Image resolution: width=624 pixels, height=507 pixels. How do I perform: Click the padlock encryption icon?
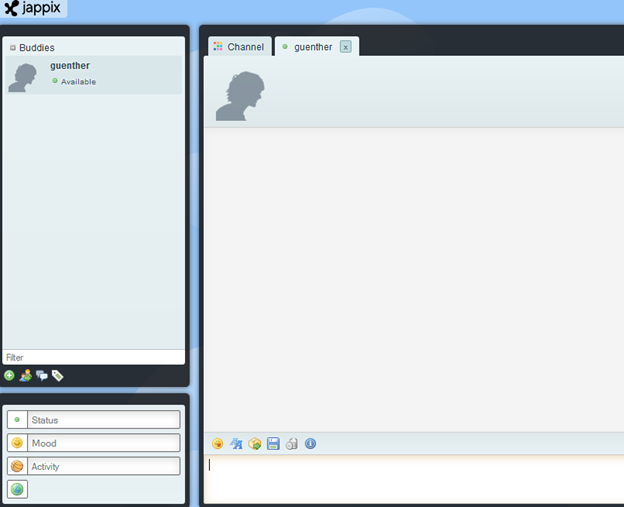tap(292, 443)
